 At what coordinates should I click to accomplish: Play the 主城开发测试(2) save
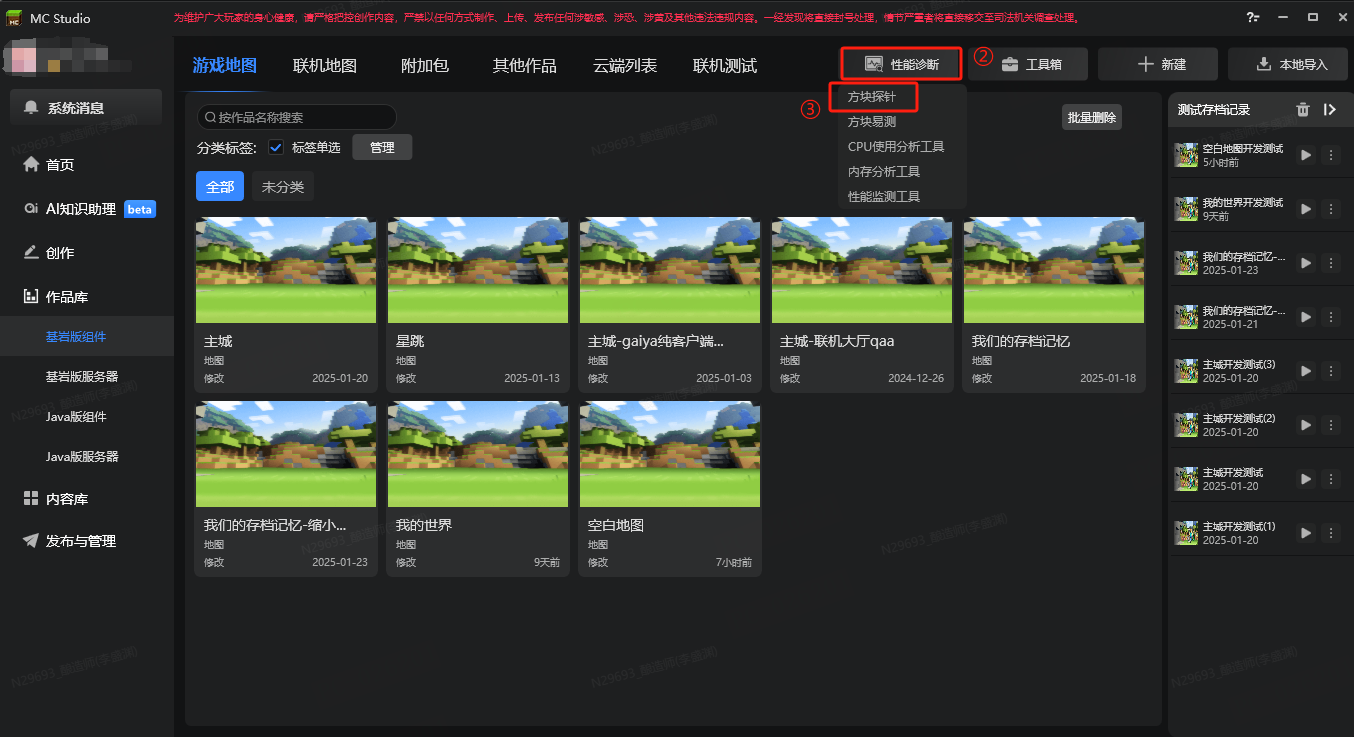click(x=1305, y=425)
